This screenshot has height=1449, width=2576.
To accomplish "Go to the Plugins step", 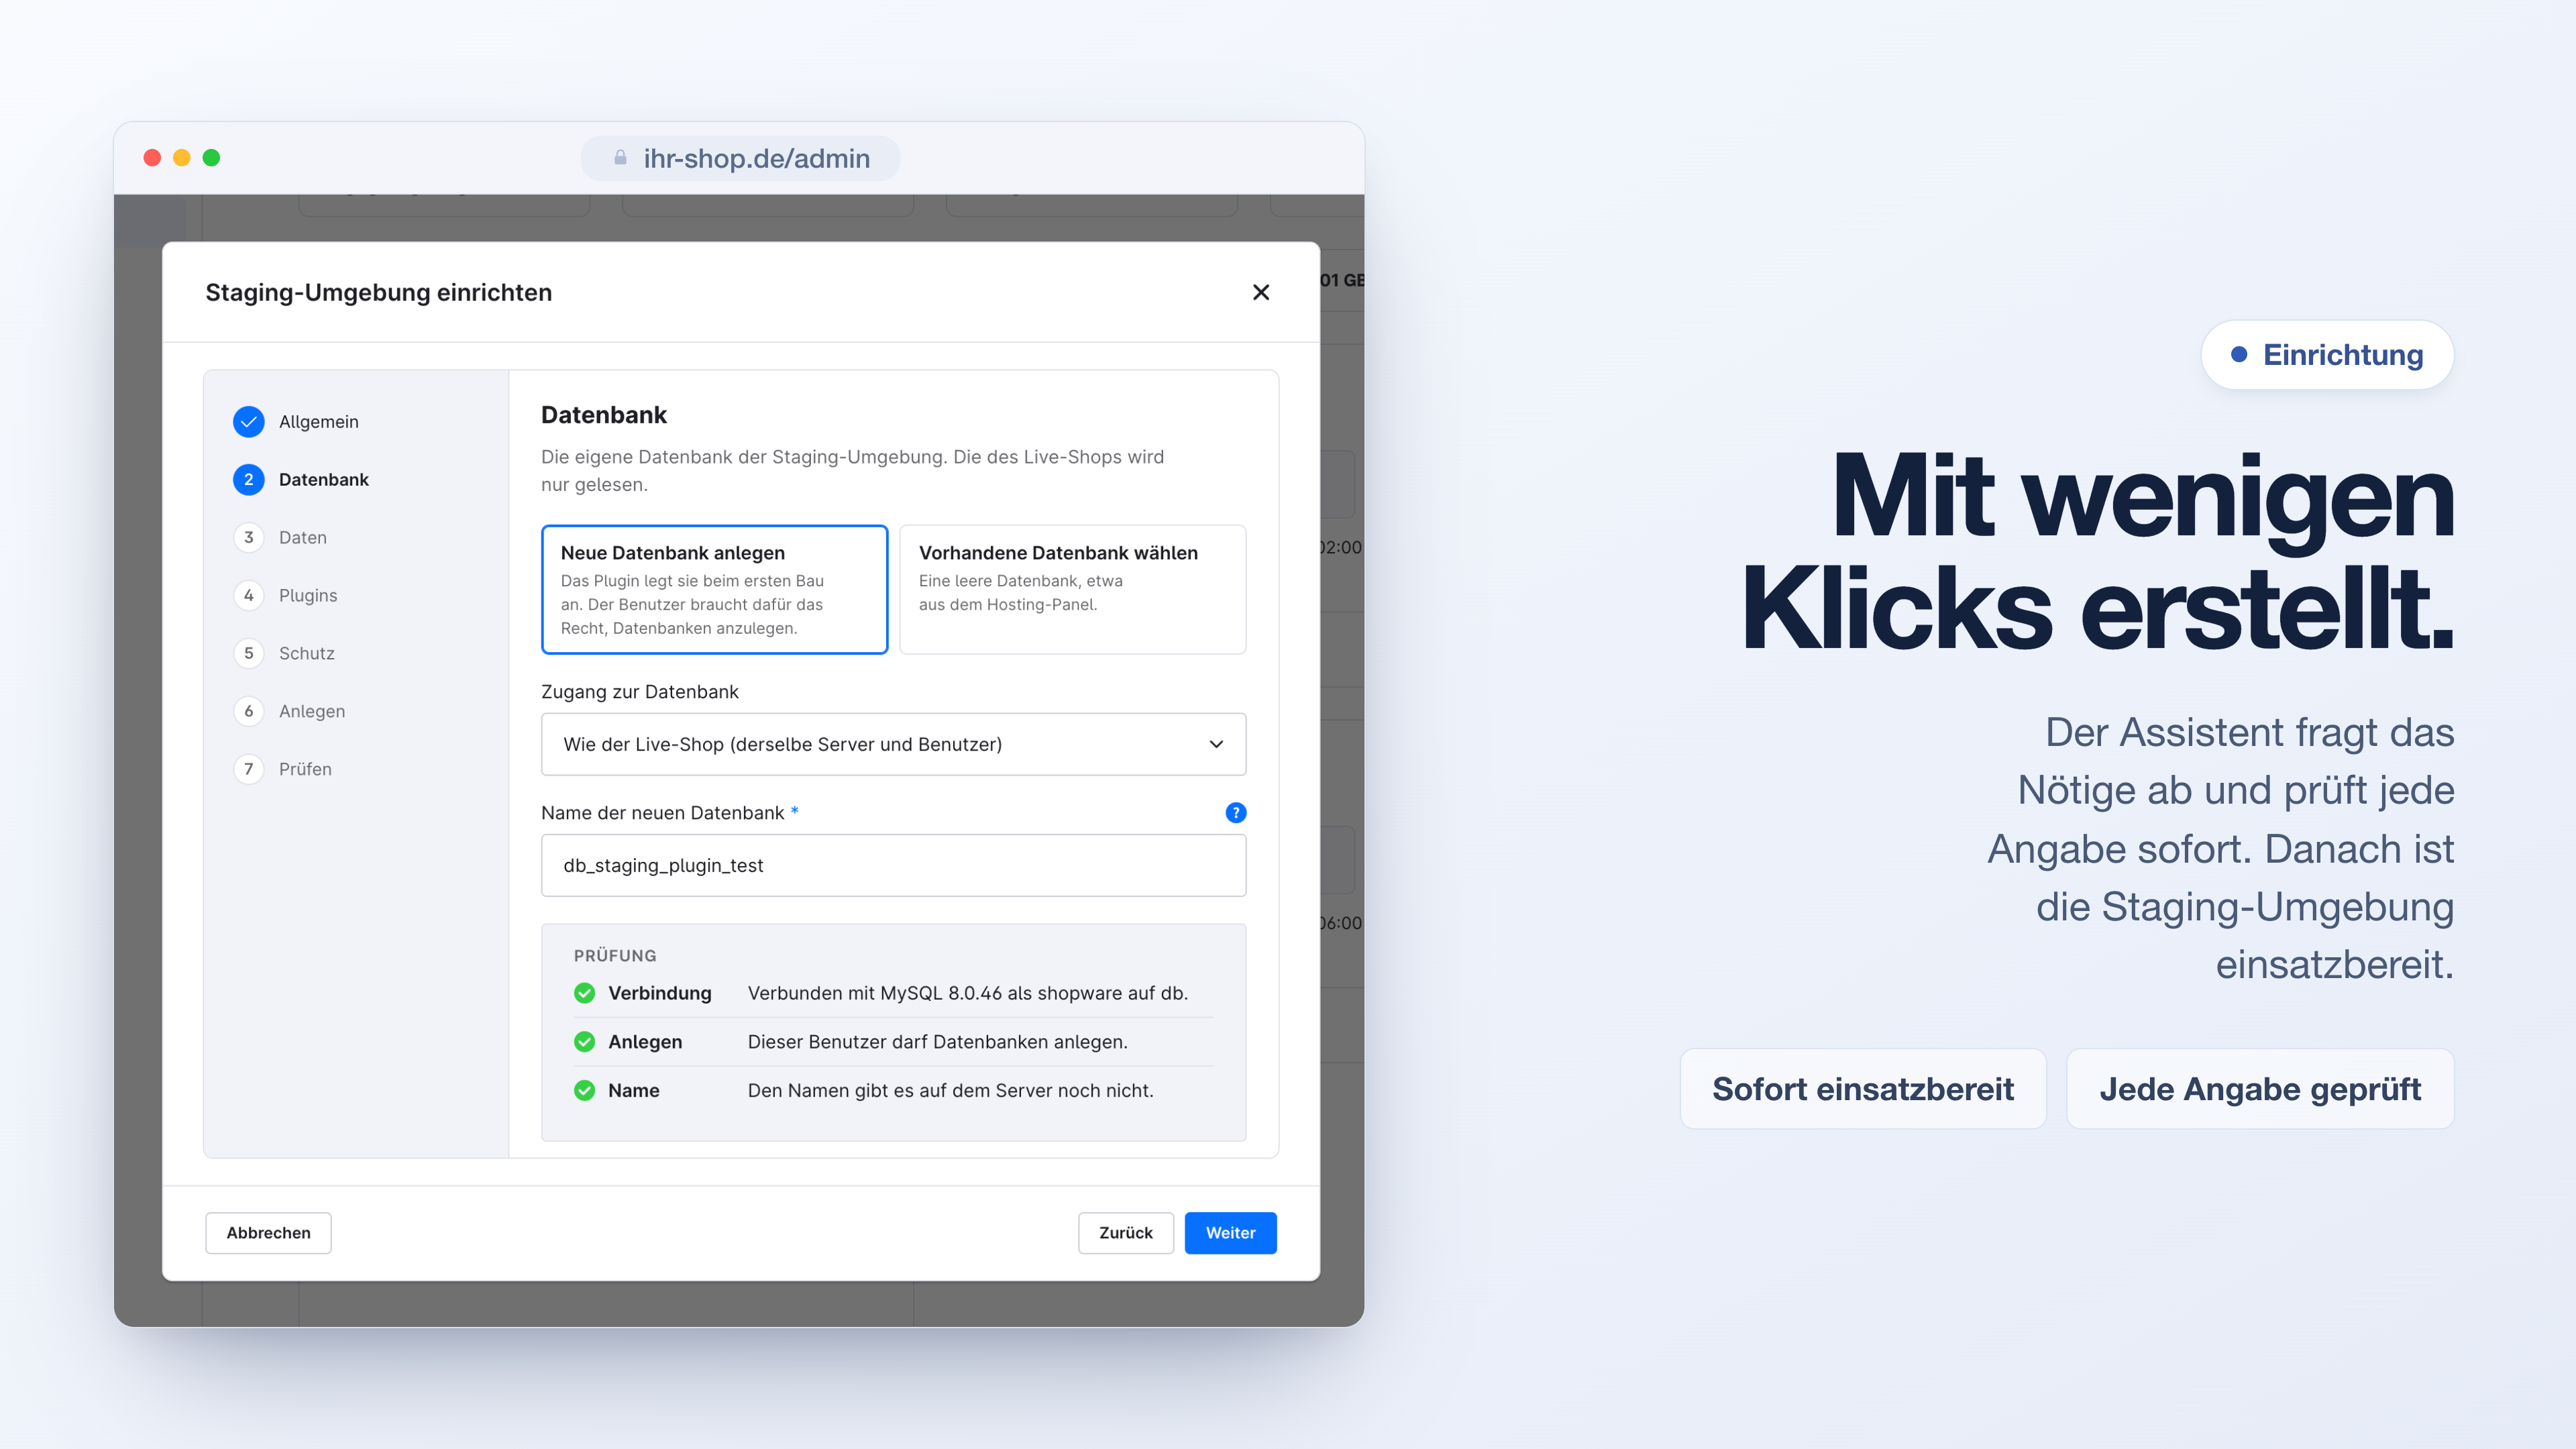I will coord(308,596).
